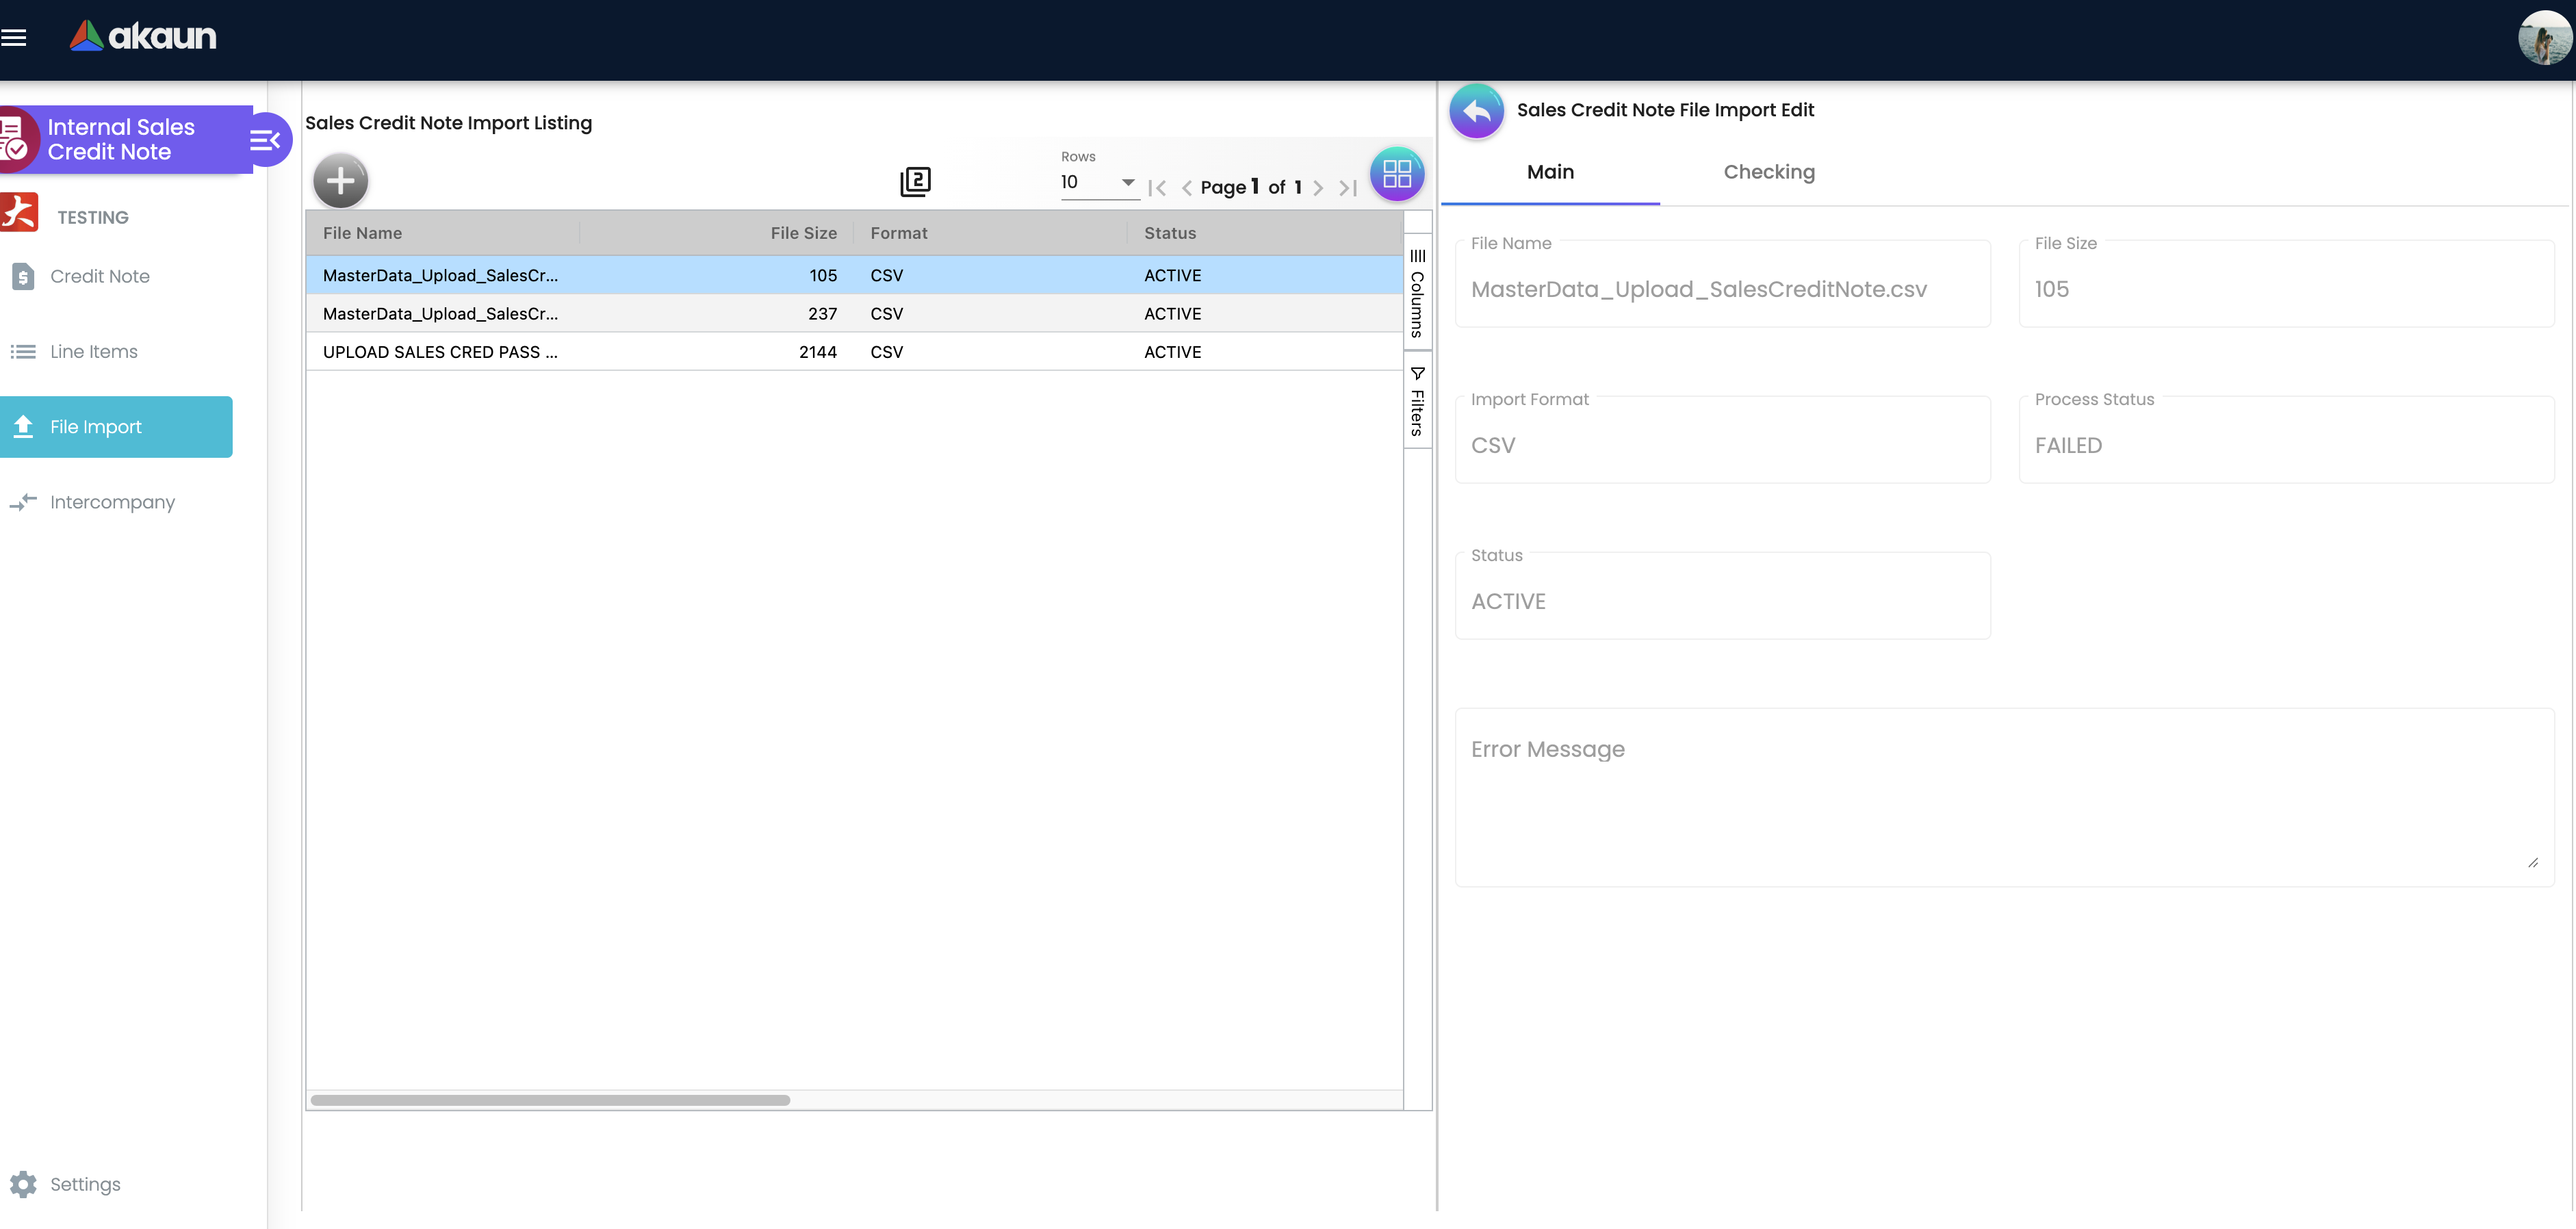Screen dimensions: 2576x1229
Task: Expand the Filters side panel
Action: [1417, 400]
